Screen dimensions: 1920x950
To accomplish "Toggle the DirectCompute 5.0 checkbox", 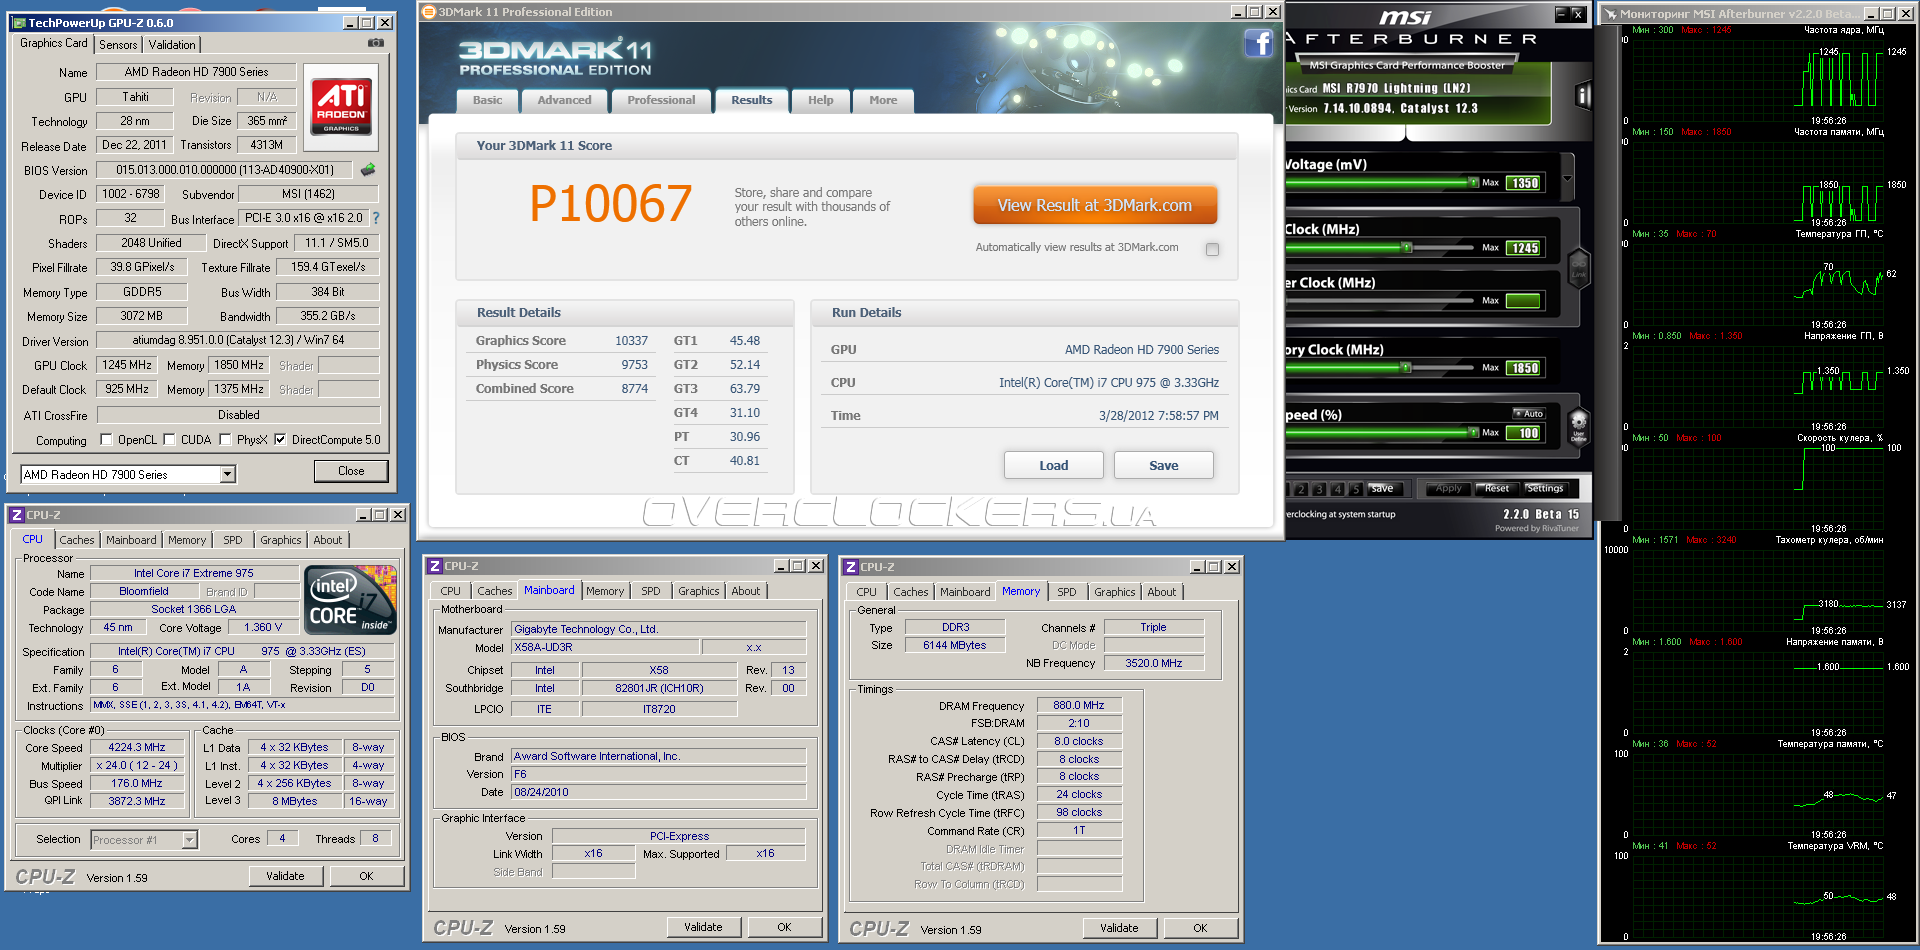I will tap(280, 439).
